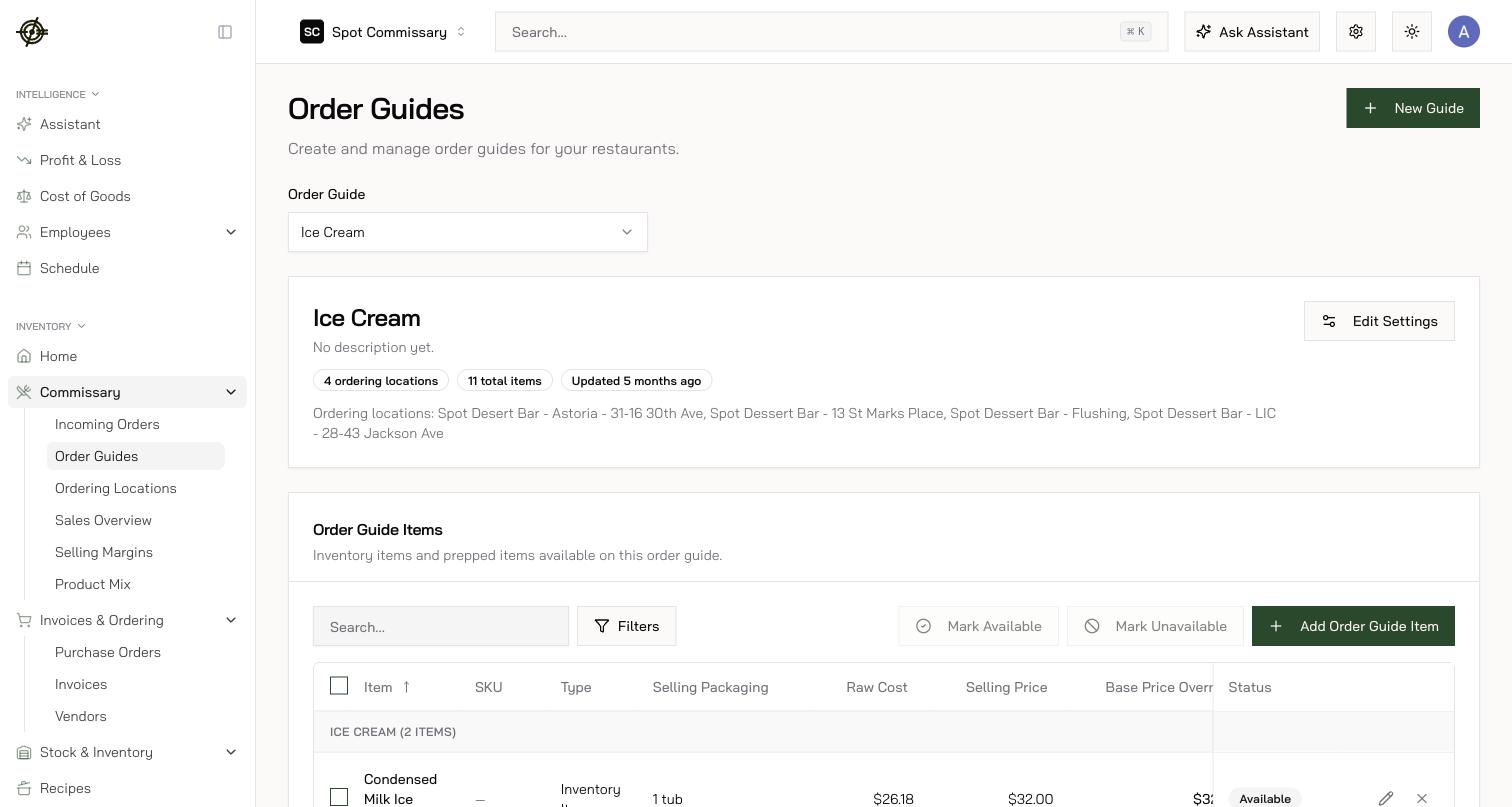Toggle the select-all items checkbox
Screen dimensions: 1512x807
(339, 685)
